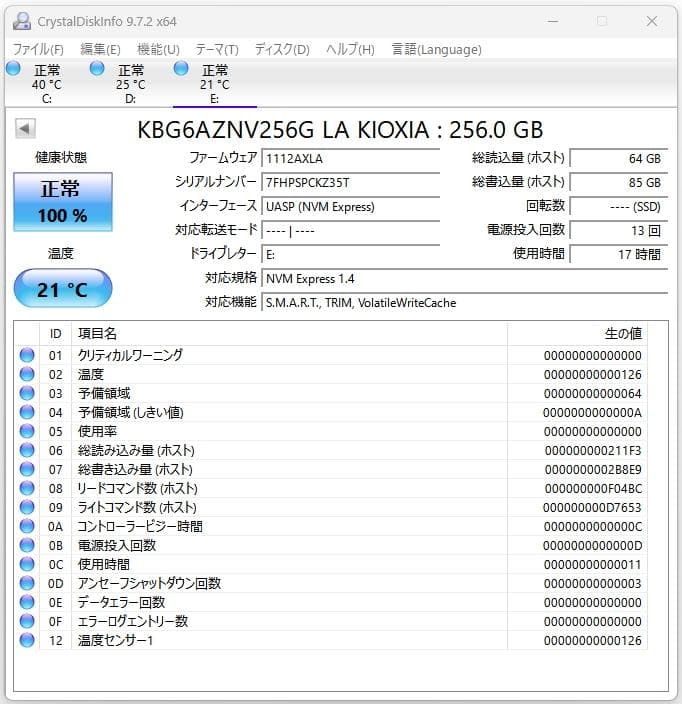Select disk D: tab at 25 °C

[131, 84]
